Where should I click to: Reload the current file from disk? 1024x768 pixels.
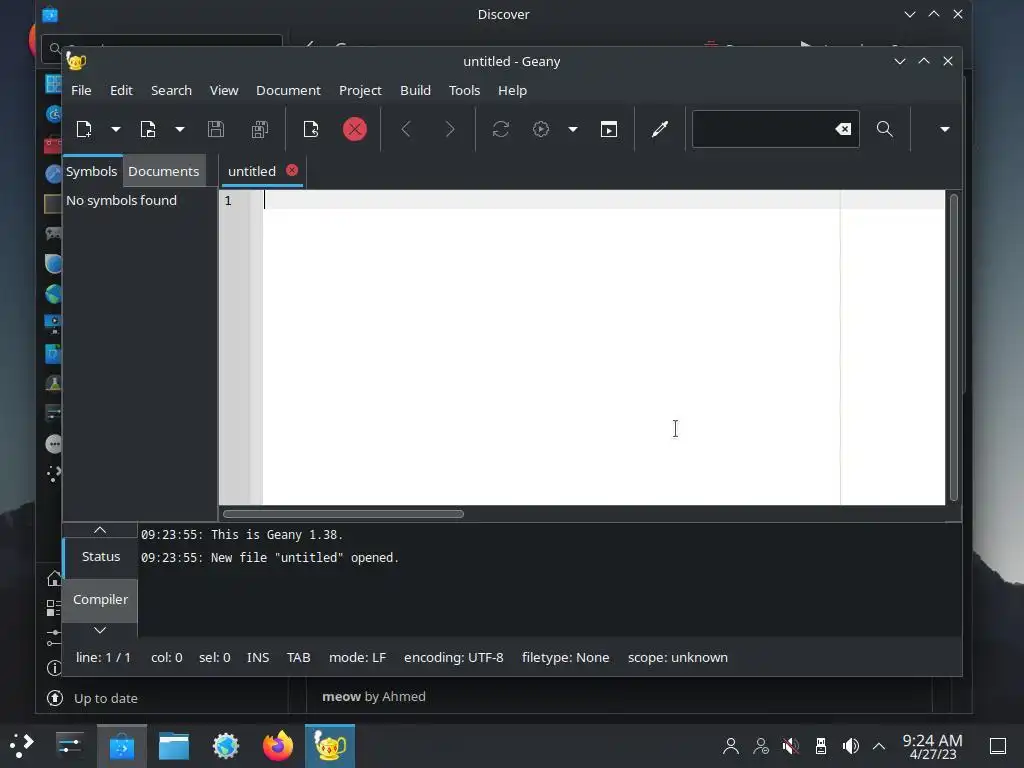click(x=311, y=129)
